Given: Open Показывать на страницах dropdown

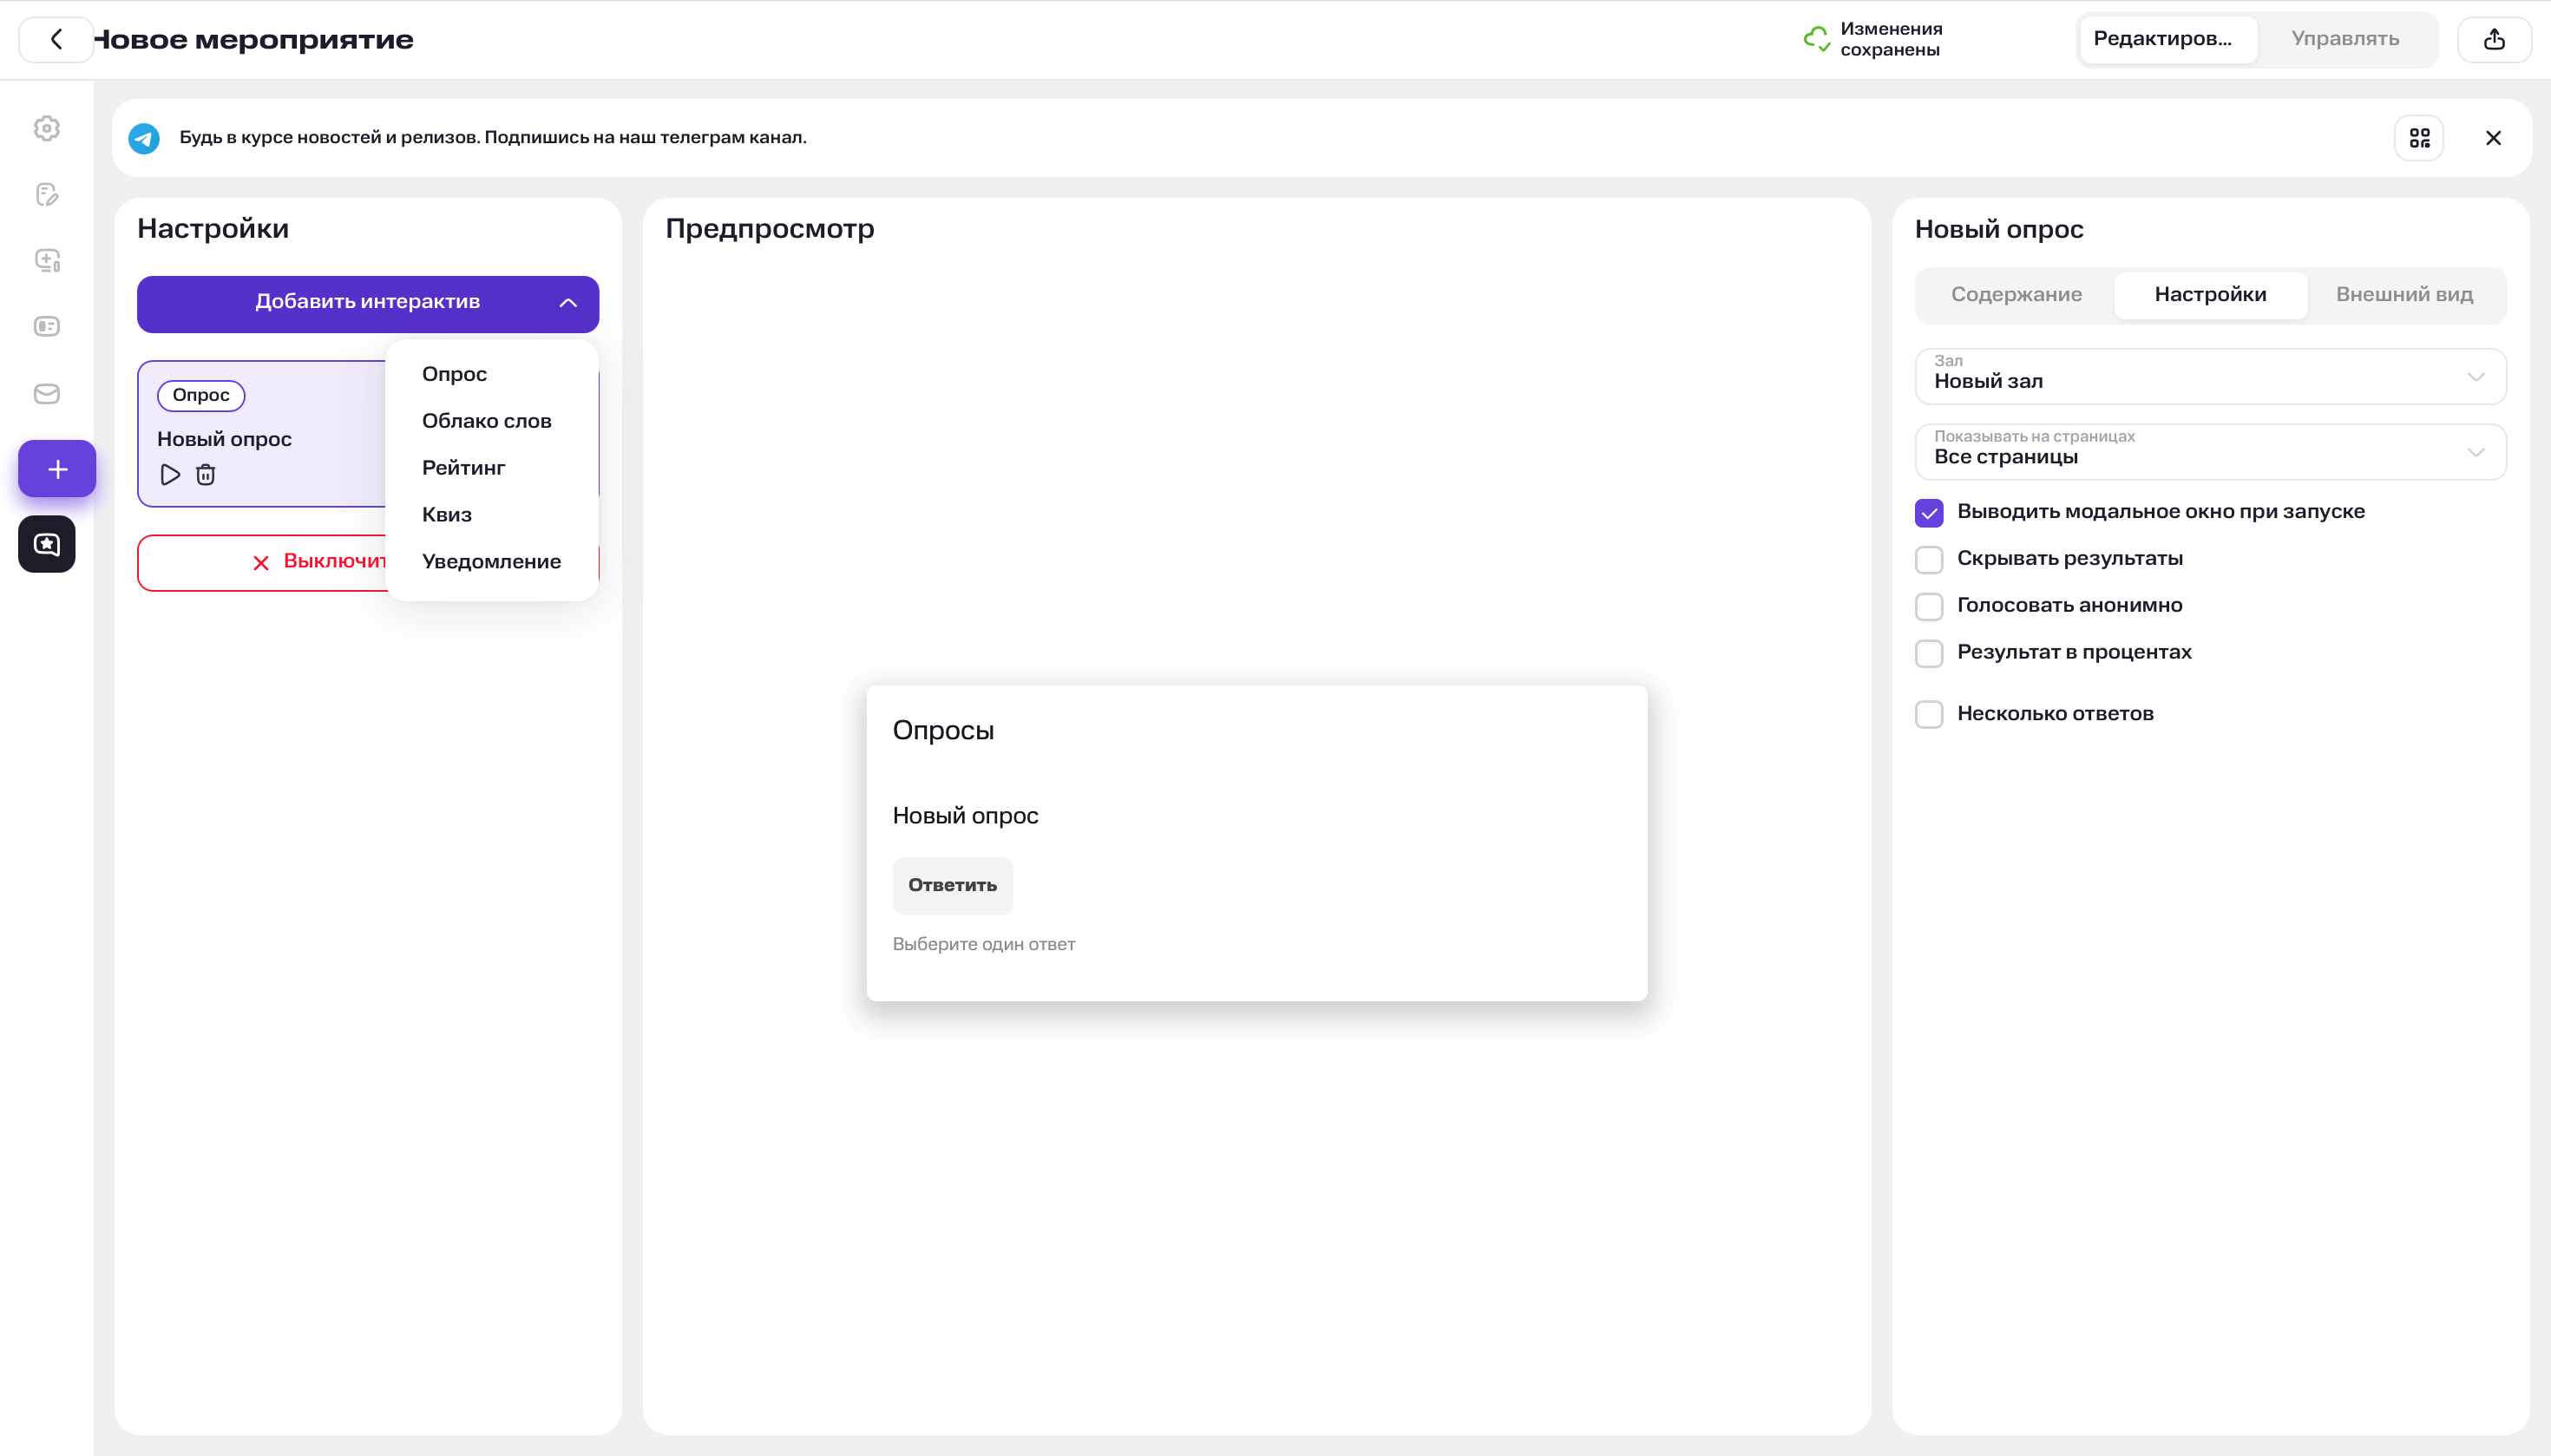Looking at the screenshot, I should pos(2210,452).
